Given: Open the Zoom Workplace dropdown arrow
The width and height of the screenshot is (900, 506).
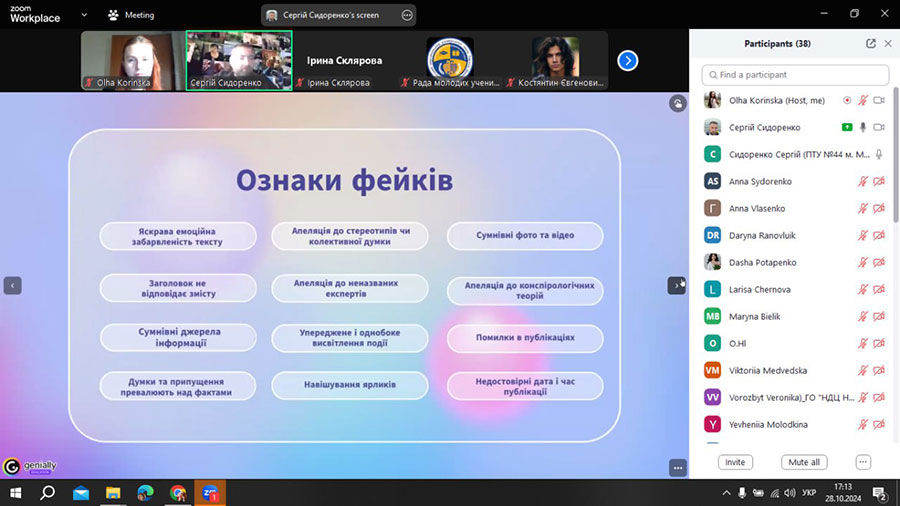Looking at the screenshot, I should (84, 15).
